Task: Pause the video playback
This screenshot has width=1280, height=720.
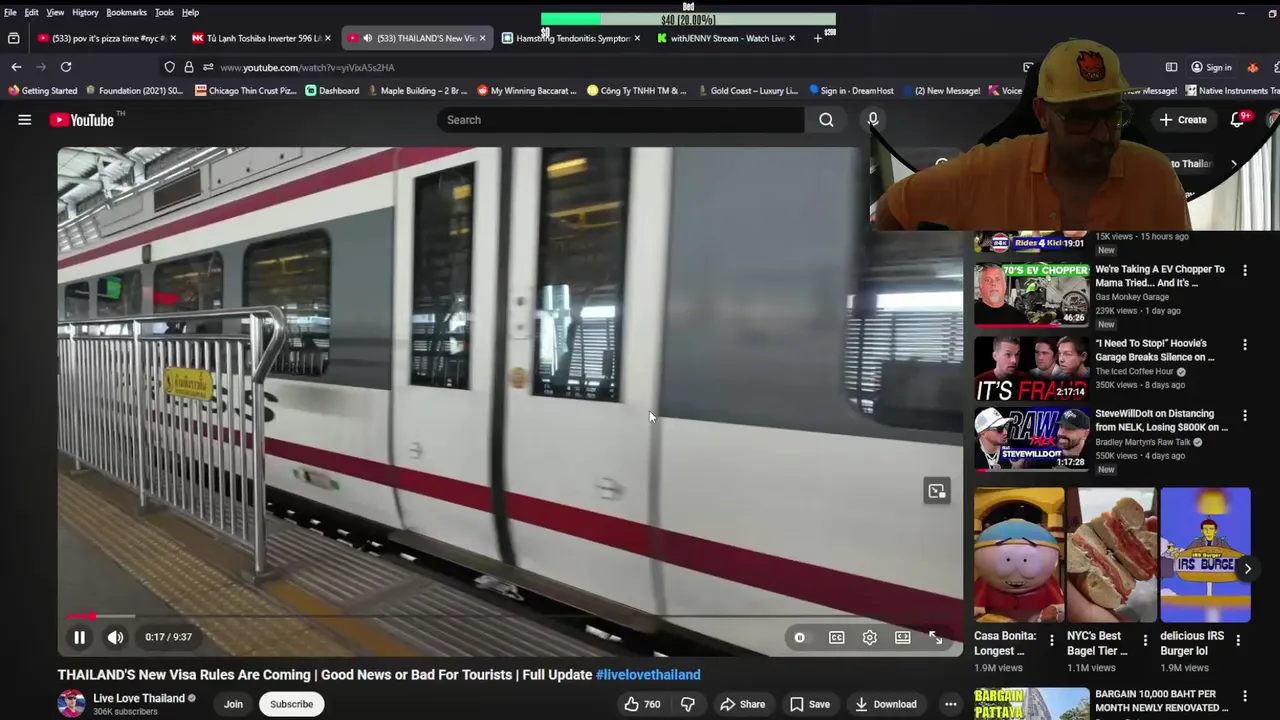Action: coord(79,637)
